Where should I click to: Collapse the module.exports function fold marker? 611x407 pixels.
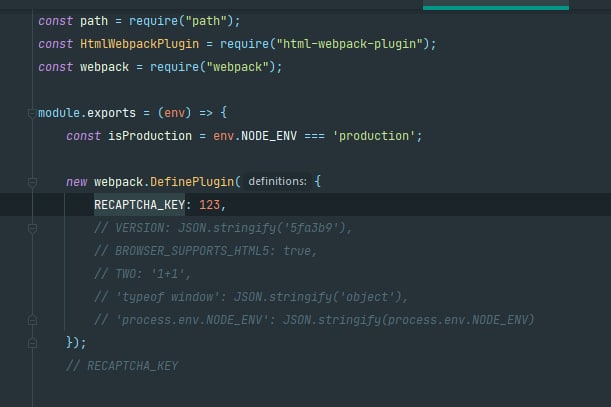(x=32, y=113)
